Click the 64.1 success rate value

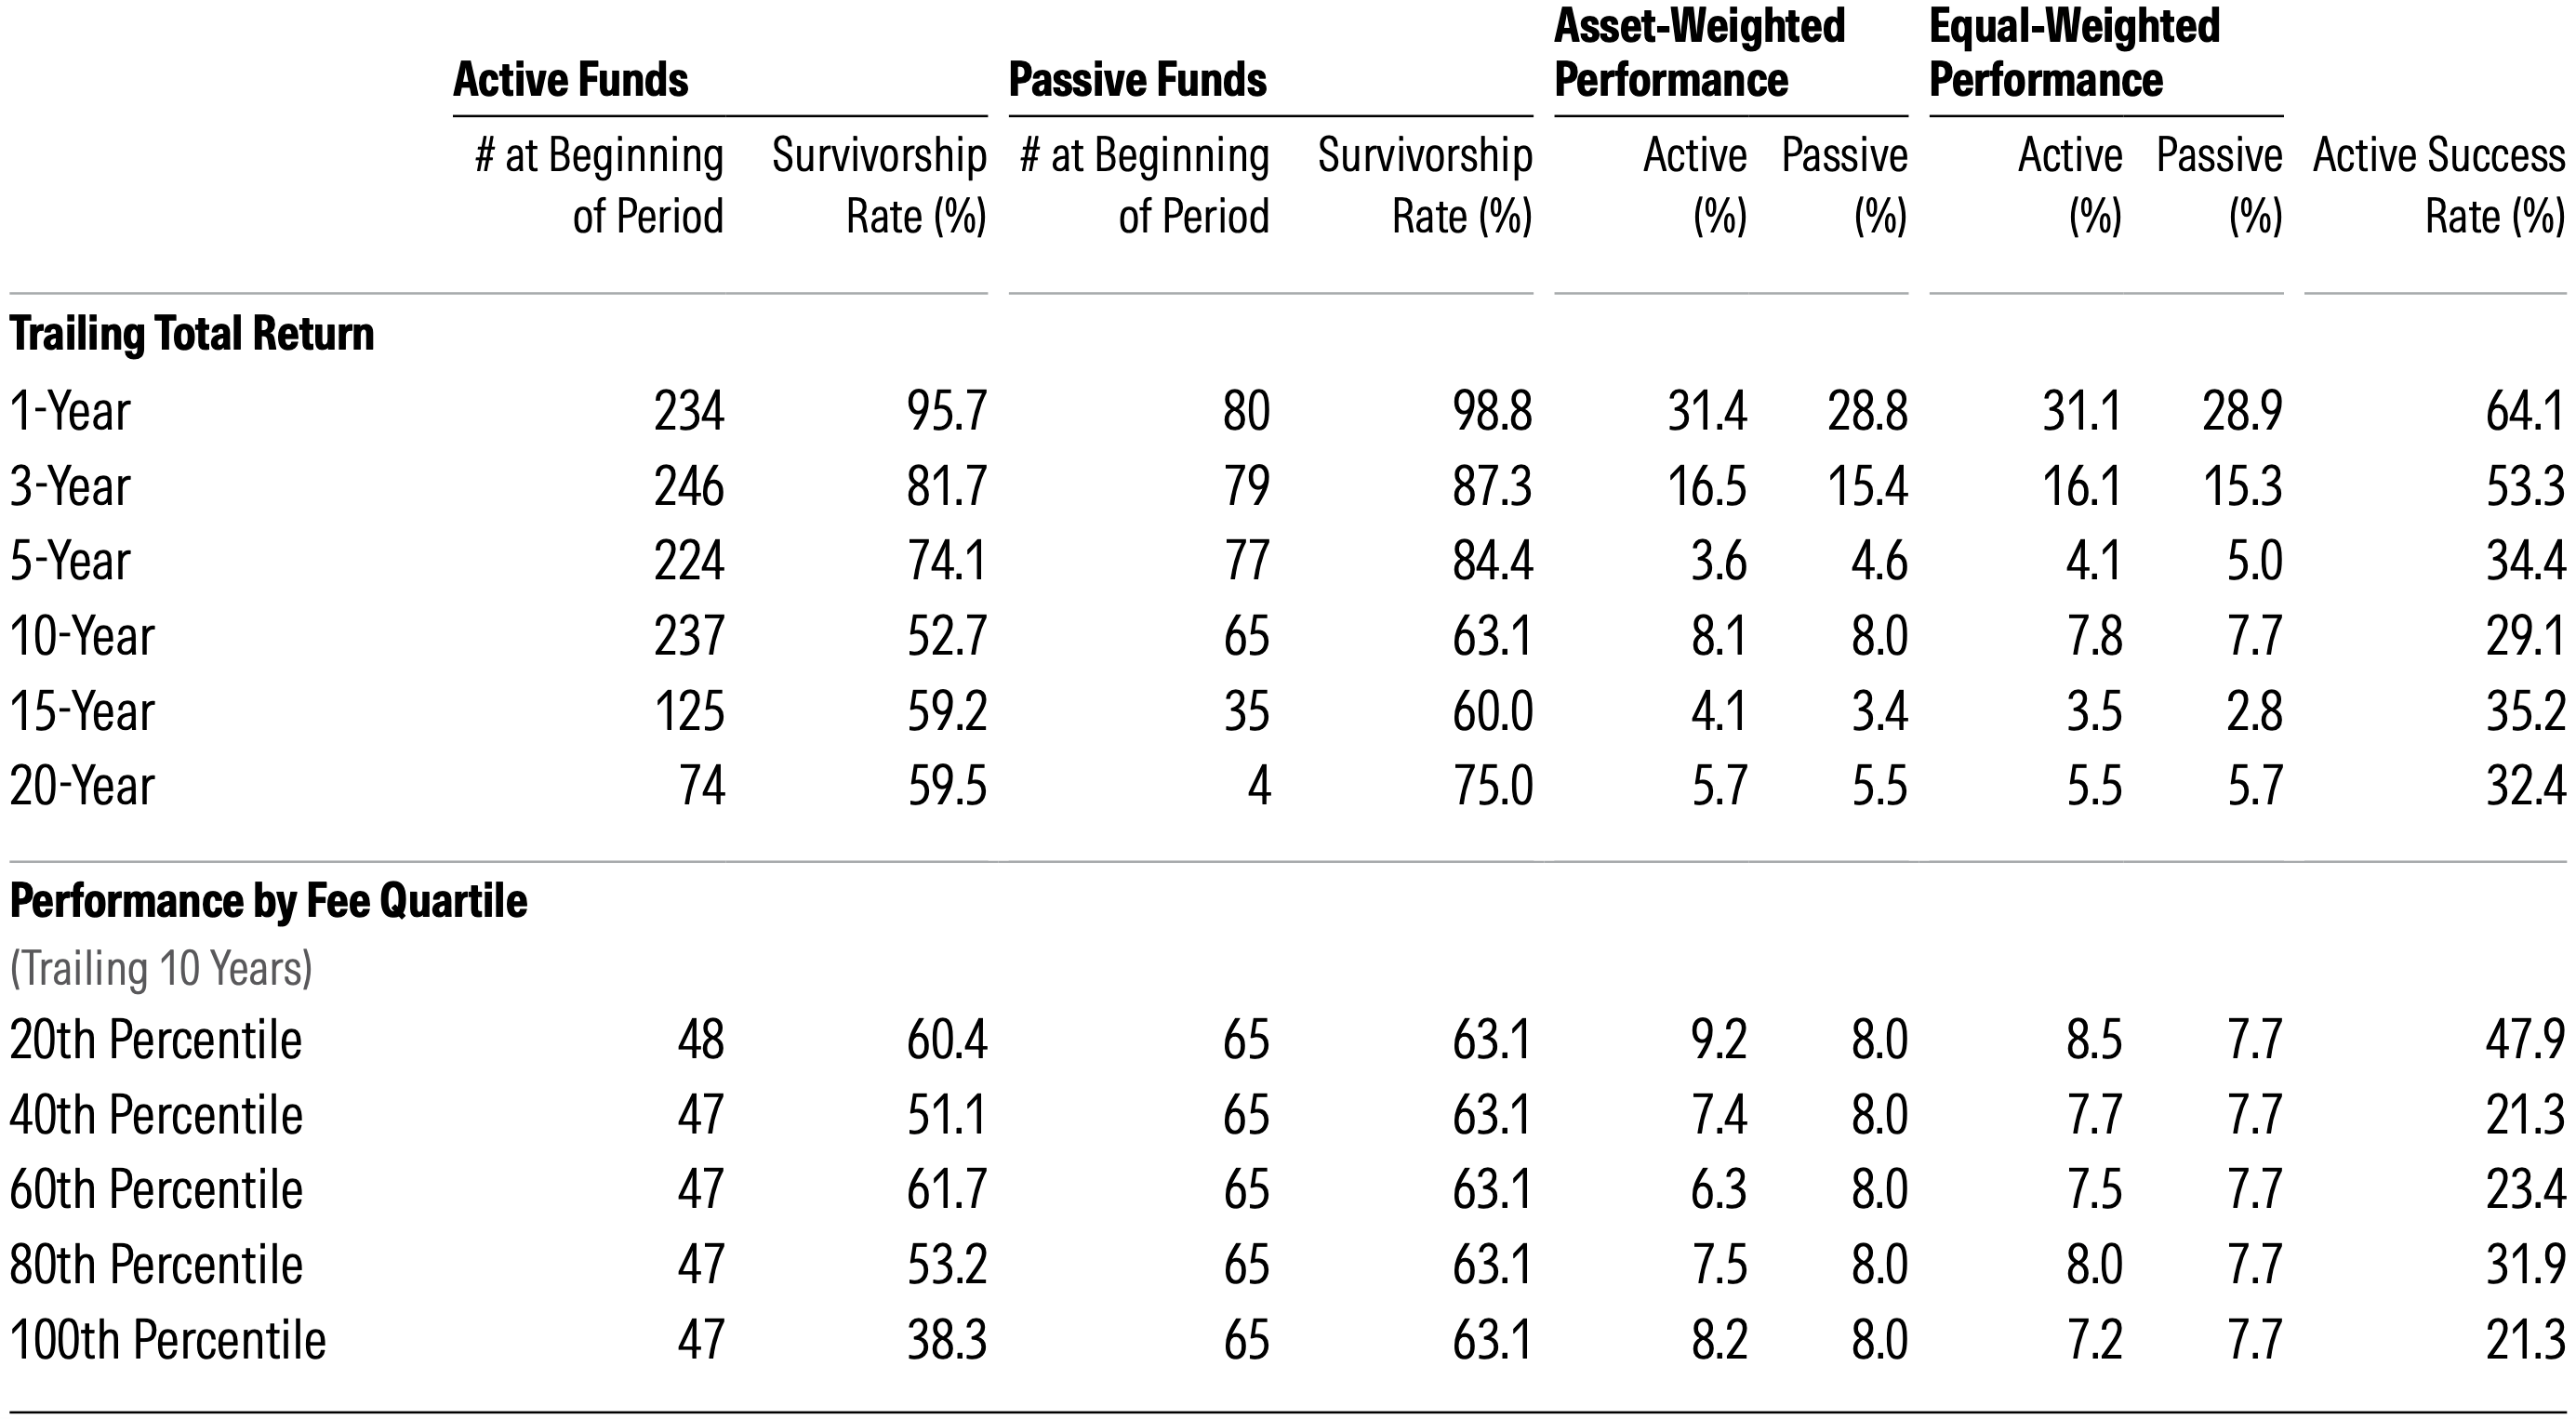(x=2524, y=412)
